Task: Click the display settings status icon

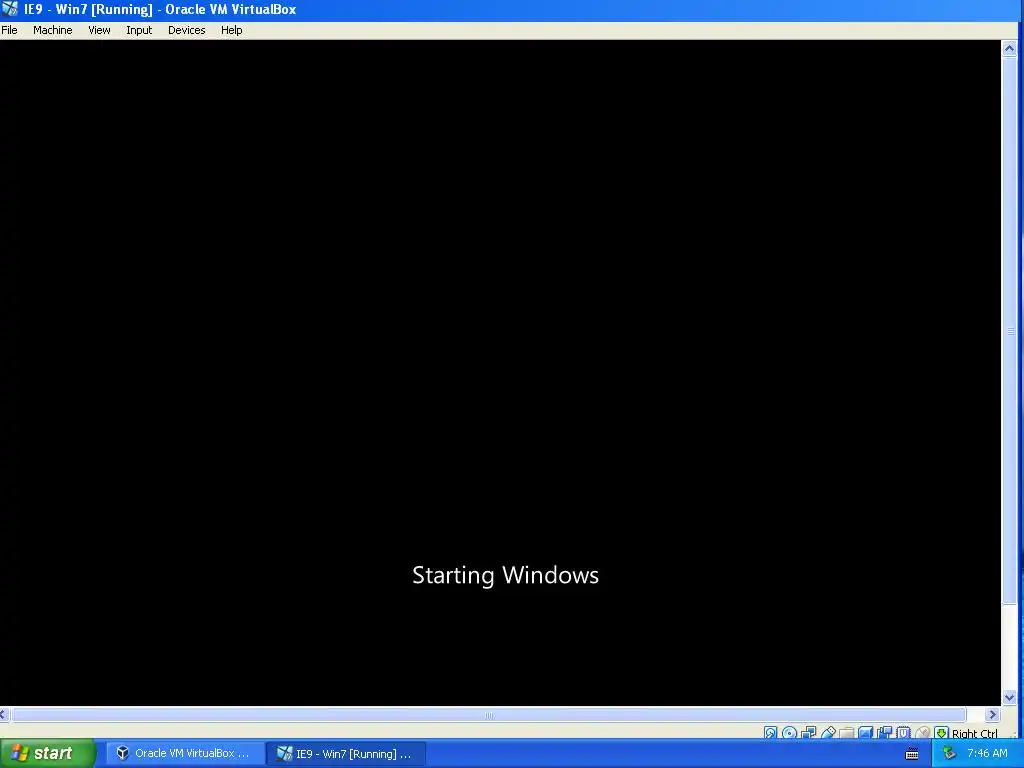Action: [x=865, y=733]
